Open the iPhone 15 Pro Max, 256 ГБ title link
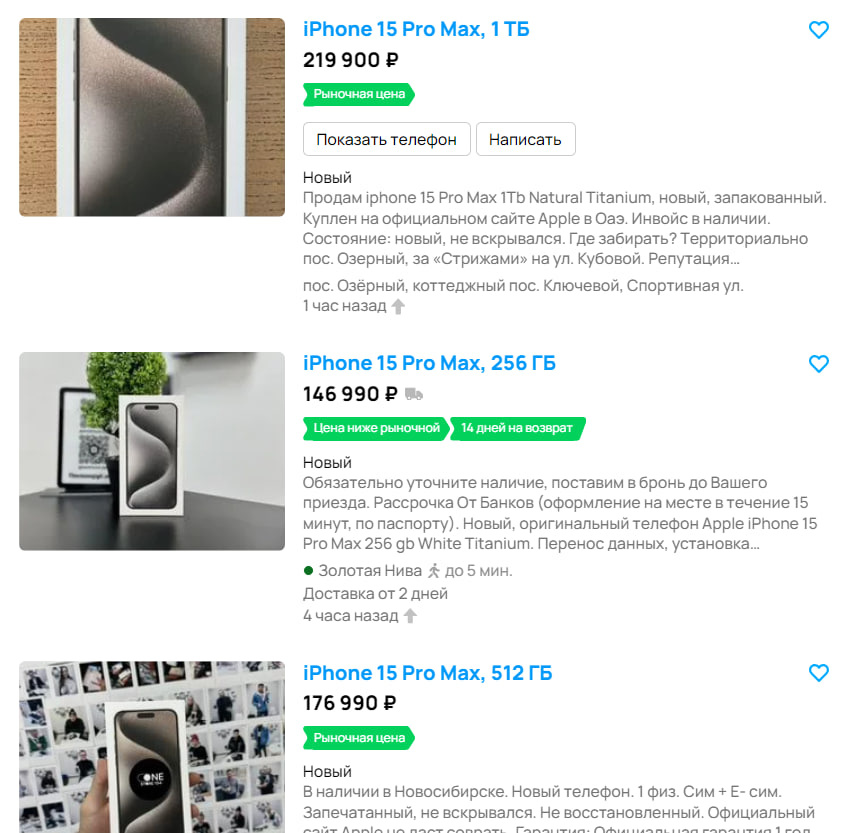Image resolution: width=860 pixels, height=833 pixels. point(429,363)
